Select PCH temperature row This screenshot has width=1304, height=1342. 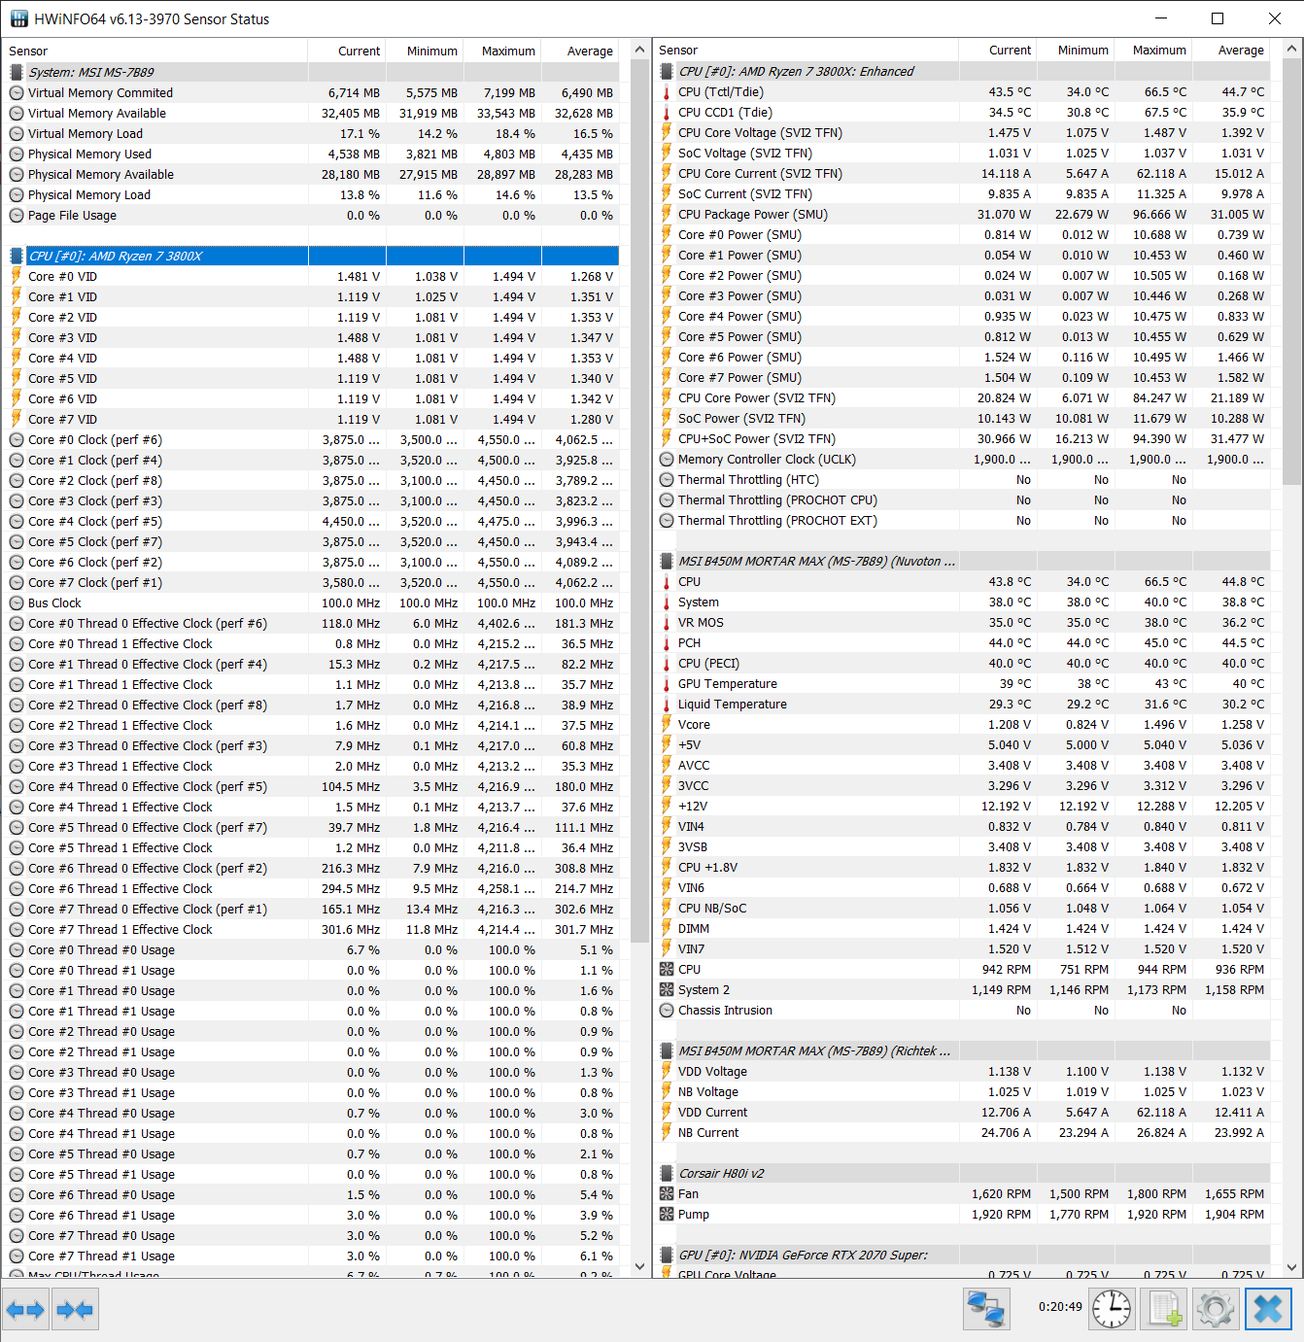(x=964, y=643)
